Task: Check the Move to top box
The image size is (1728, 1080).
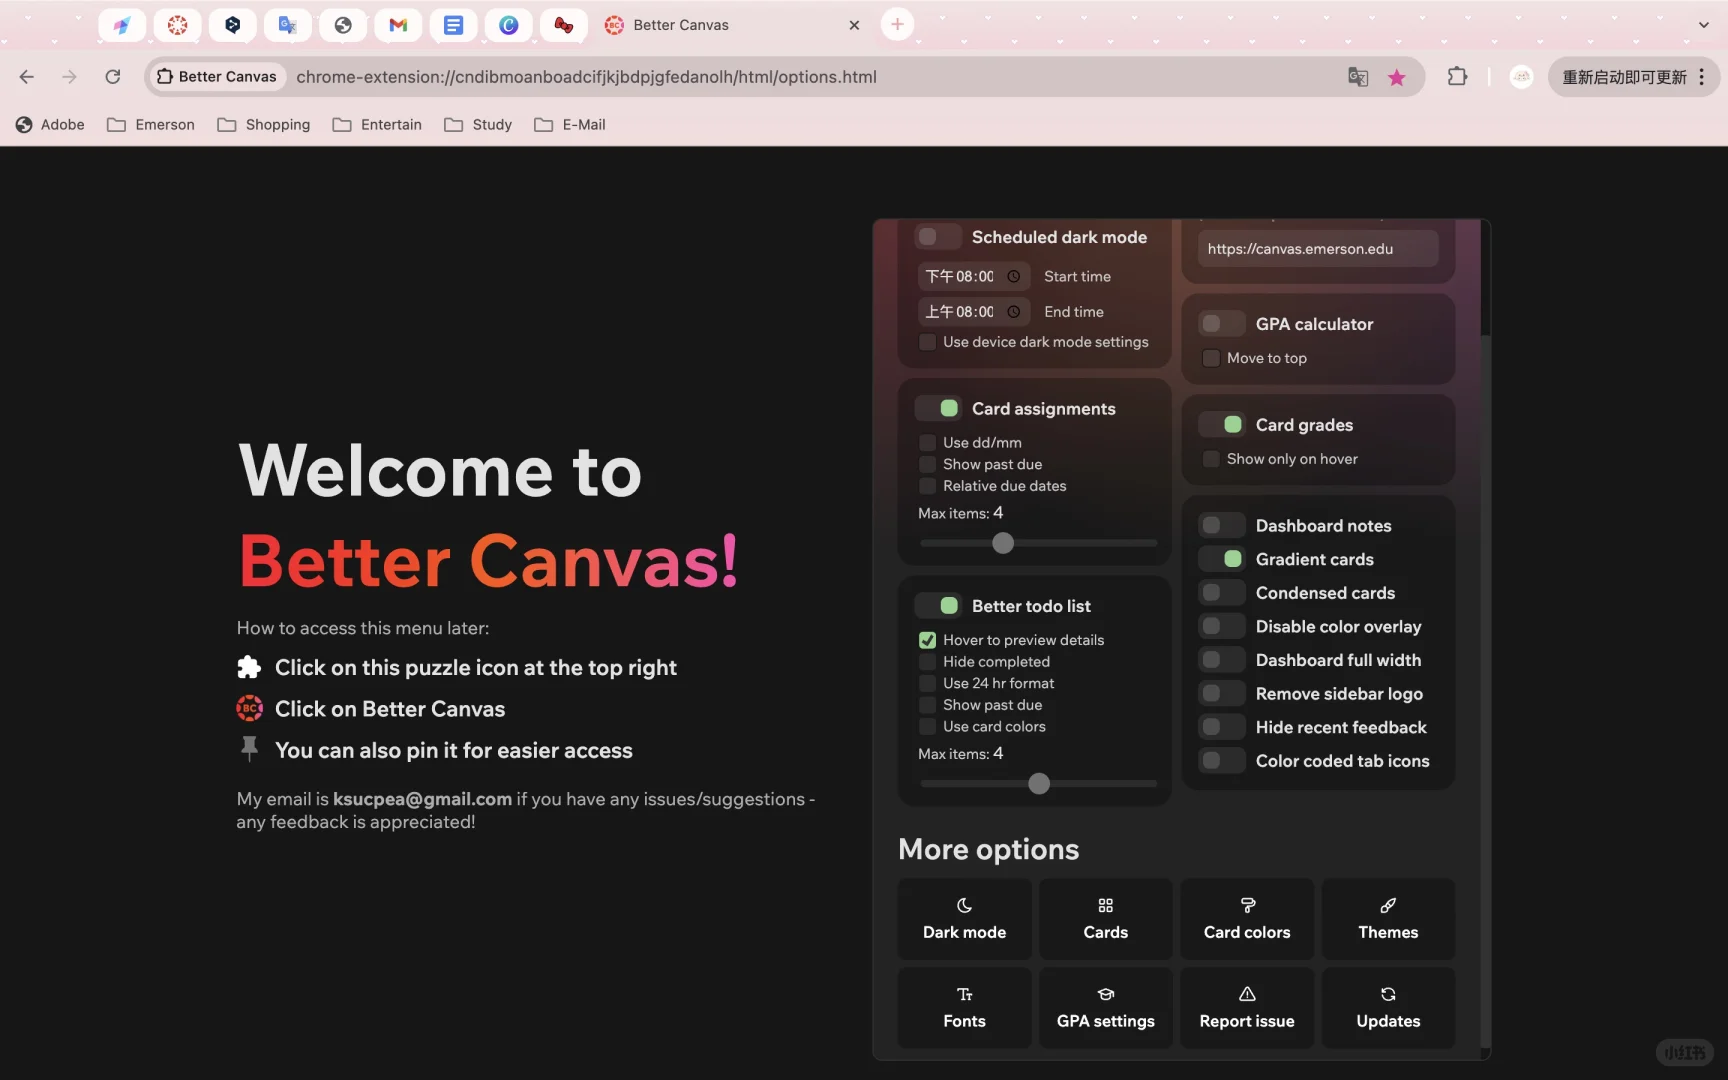Action: click(x=1211, y=358)
